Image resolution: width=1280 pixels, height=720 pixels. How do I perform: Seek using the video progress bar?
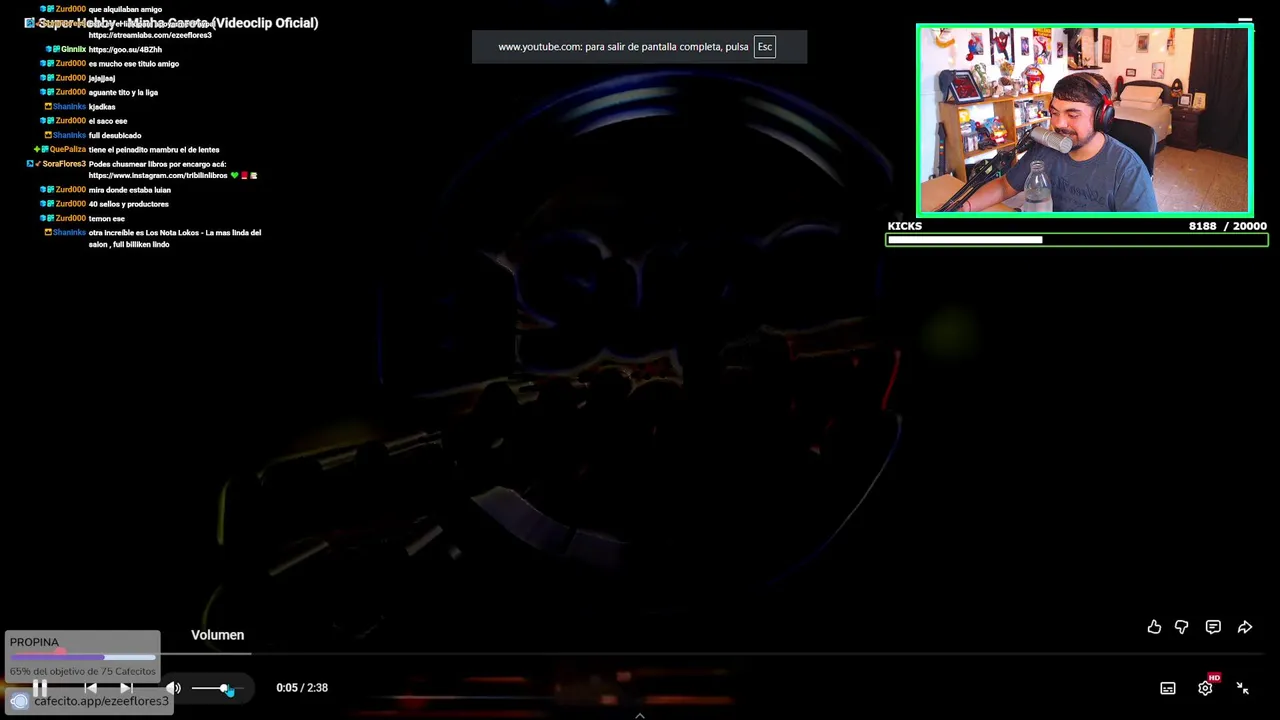tap(640, 655)
